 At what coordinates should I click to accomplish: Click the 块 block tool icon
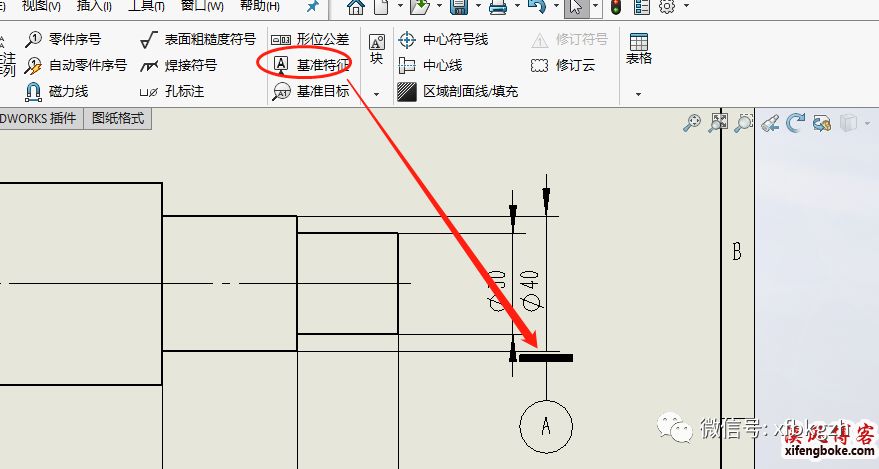tap(377, 49)
